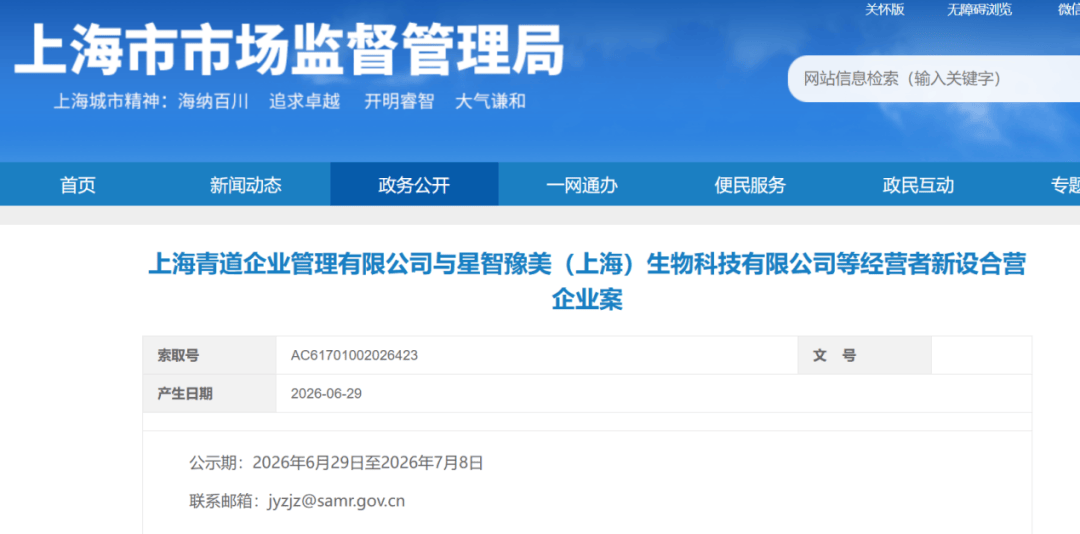Click the 上海市市场监督管理局 site title

coord(289,50)
